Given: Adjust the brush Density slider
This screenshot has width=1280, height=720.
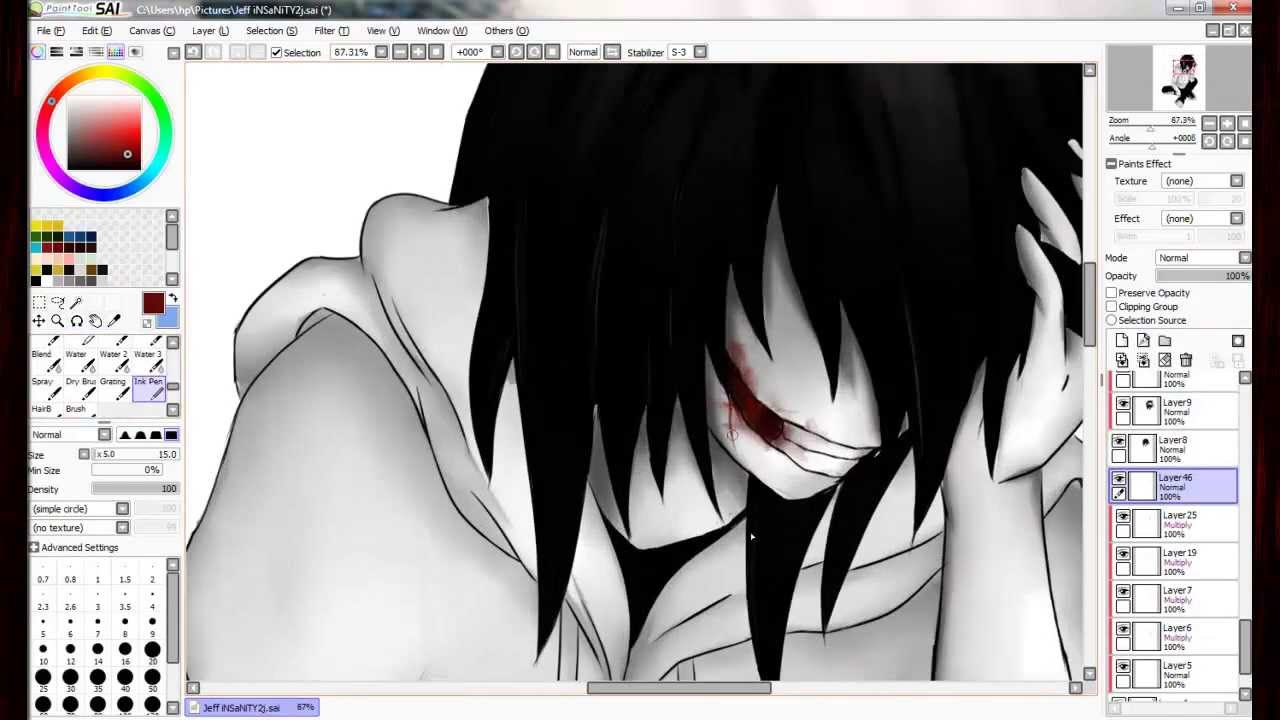Looking at the screenshot, I should pyautogui.click(x=134, y=489).
